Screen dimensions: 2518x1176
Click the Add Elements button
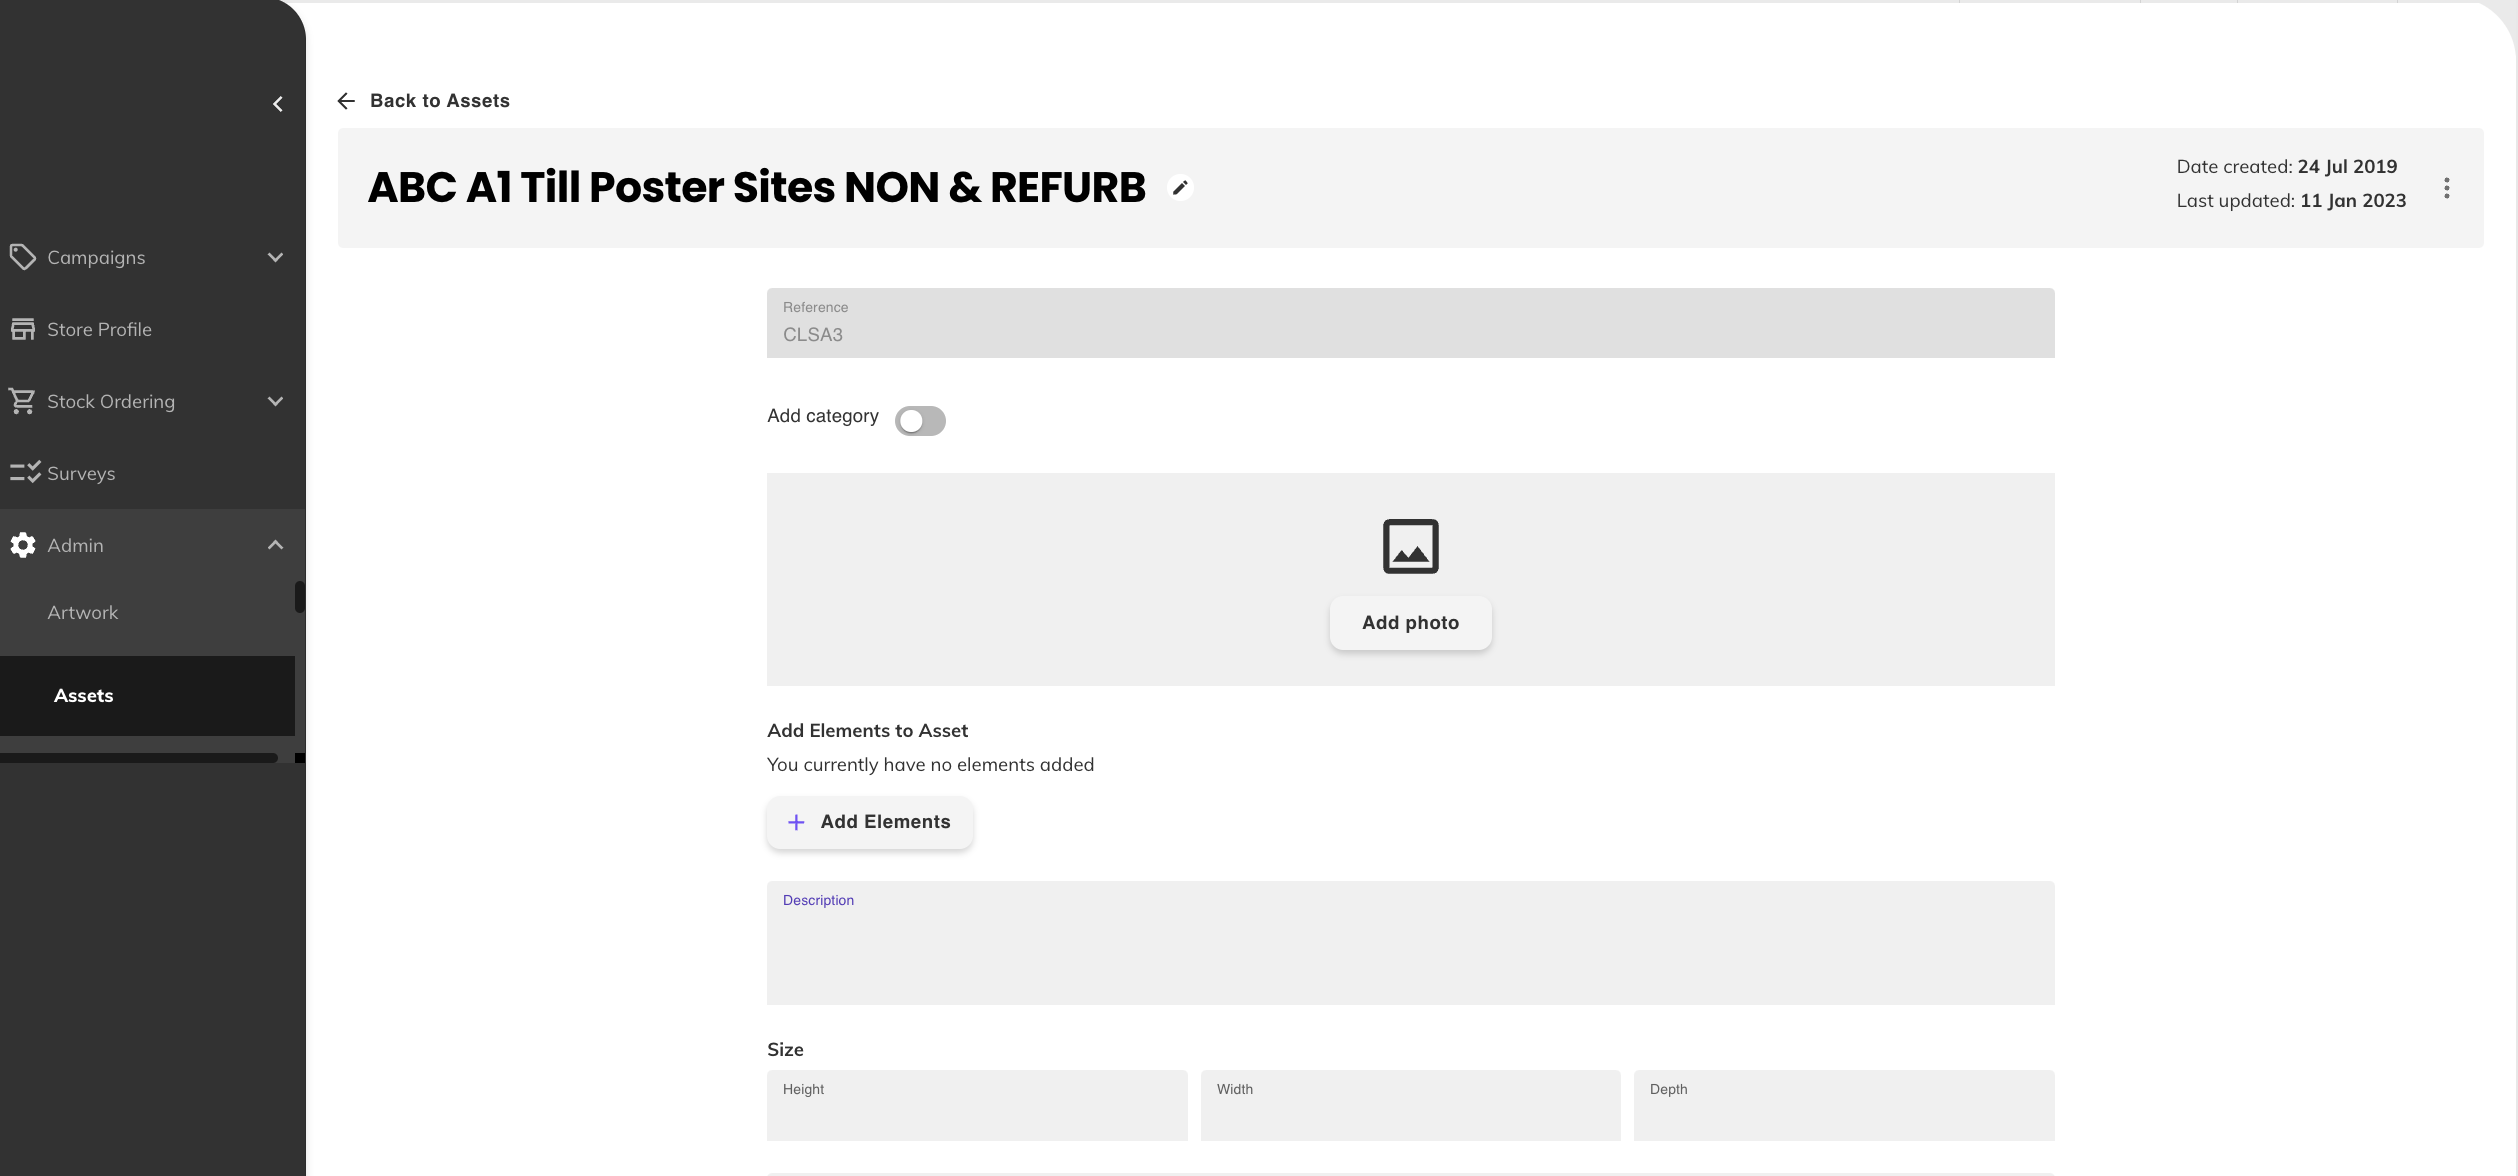click(869, 822)
